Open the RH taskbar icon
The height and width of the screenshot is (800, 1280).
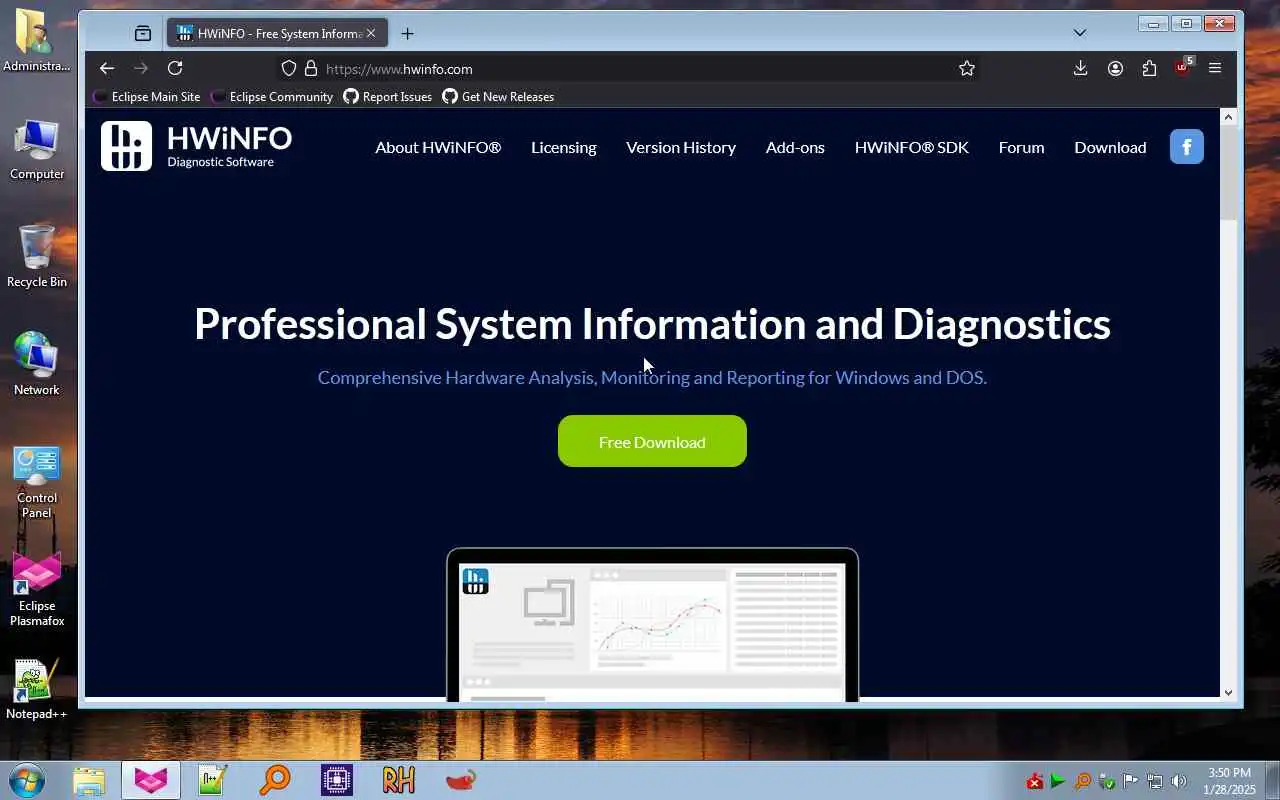[399, 780]
